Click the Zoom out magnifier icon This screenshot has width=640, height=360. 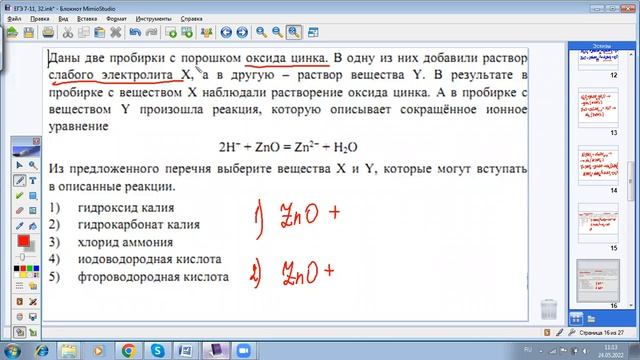coord(278,32)
